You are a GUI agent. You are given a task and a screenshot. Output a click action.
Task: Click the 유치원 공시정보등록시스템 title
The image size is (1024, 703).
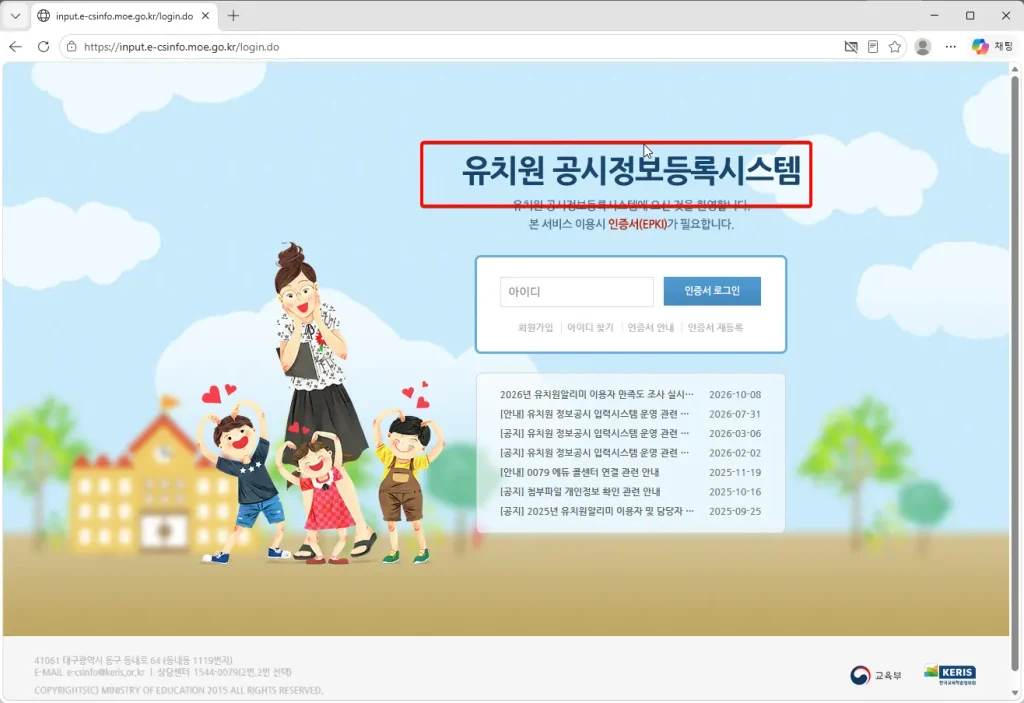[631, 171]
